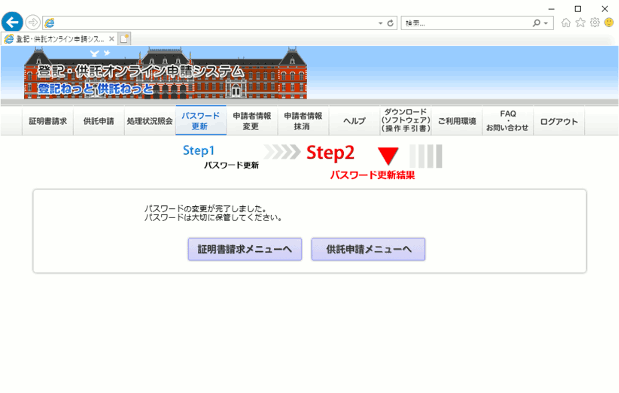Open the browser home page icon
The width and height of the screenshot is (619, 393).
[566, 23]
